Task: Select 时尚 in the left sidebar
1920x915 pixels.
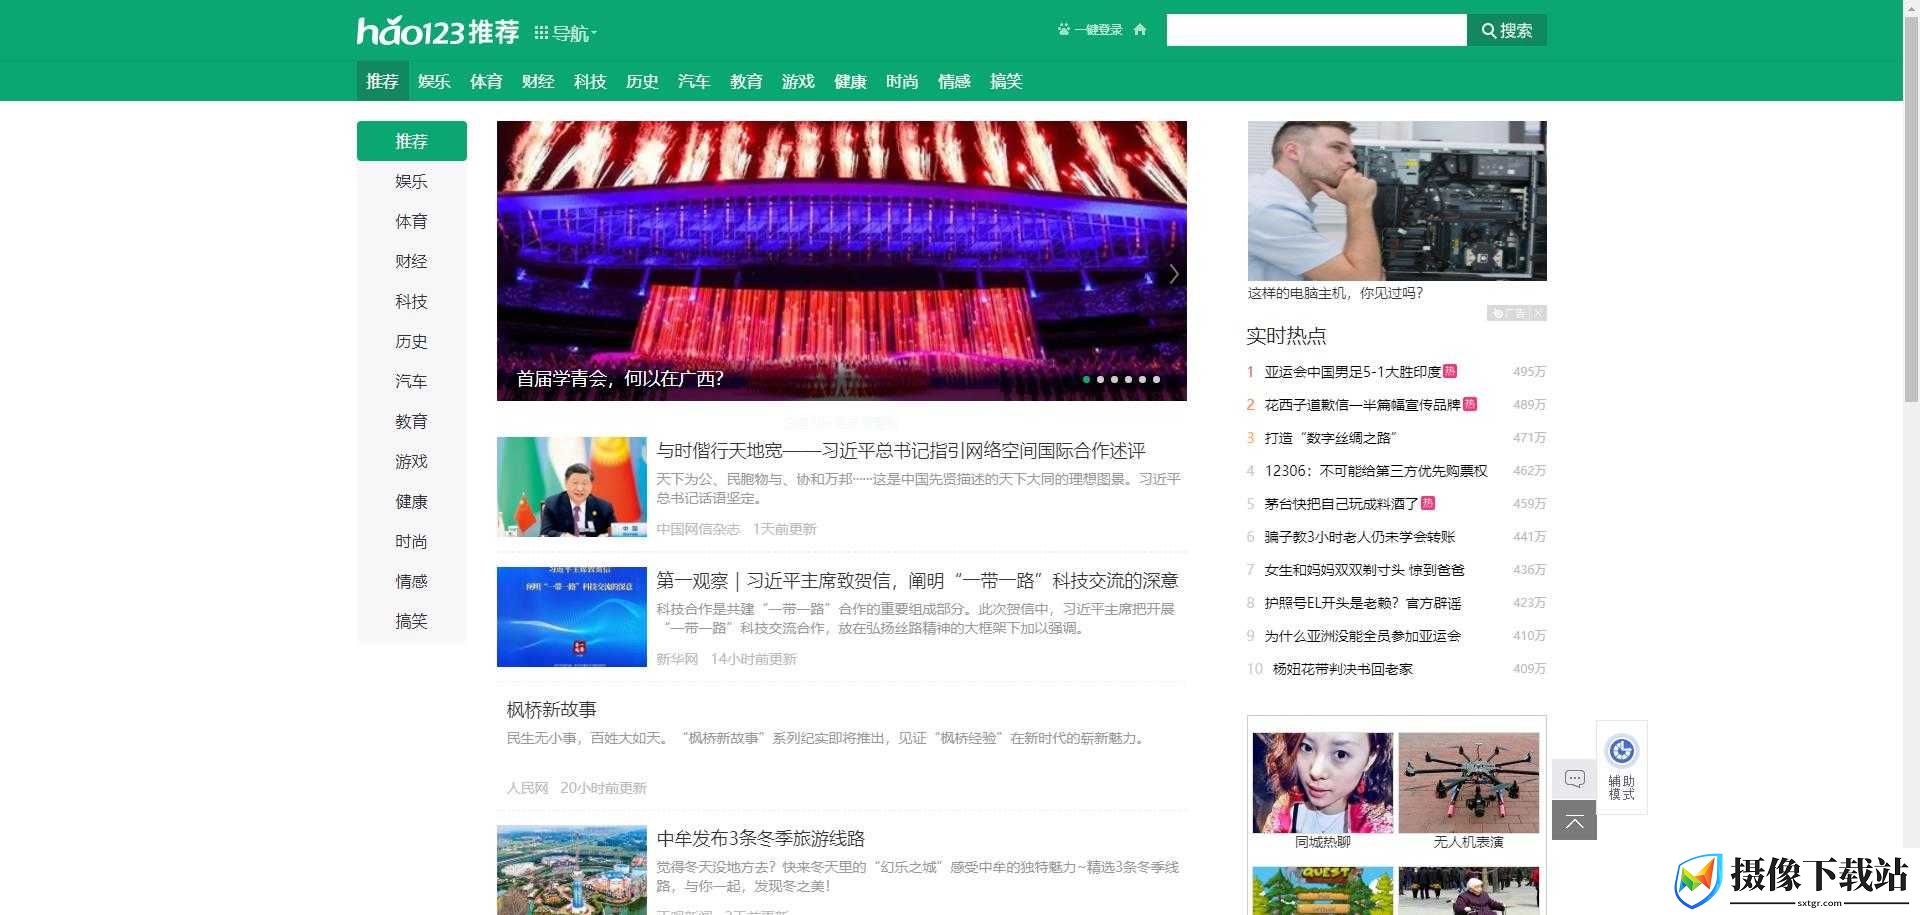Action: 412,541
